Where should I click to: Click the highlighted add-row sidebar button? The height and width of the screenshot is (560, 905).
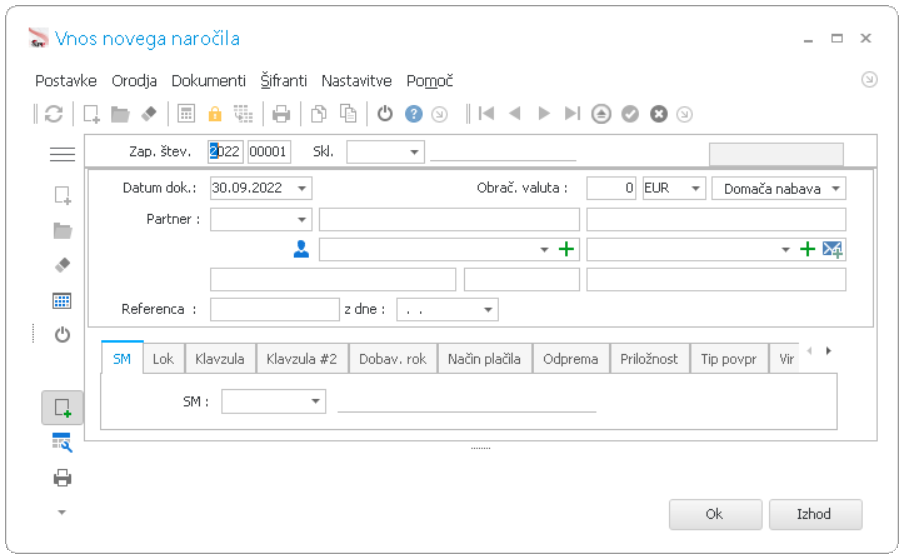(x=62, y=408)
